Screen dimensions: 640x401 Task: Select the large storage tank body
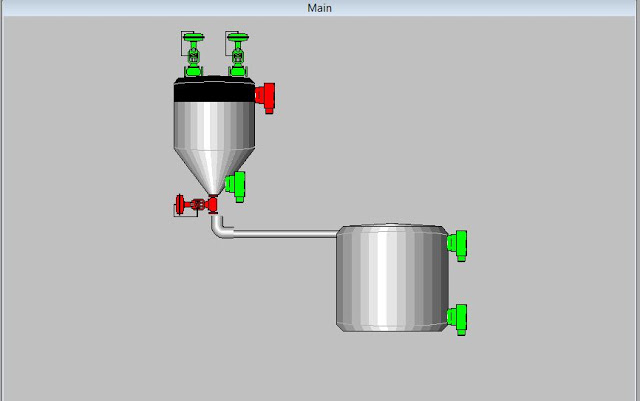(392, 280)
